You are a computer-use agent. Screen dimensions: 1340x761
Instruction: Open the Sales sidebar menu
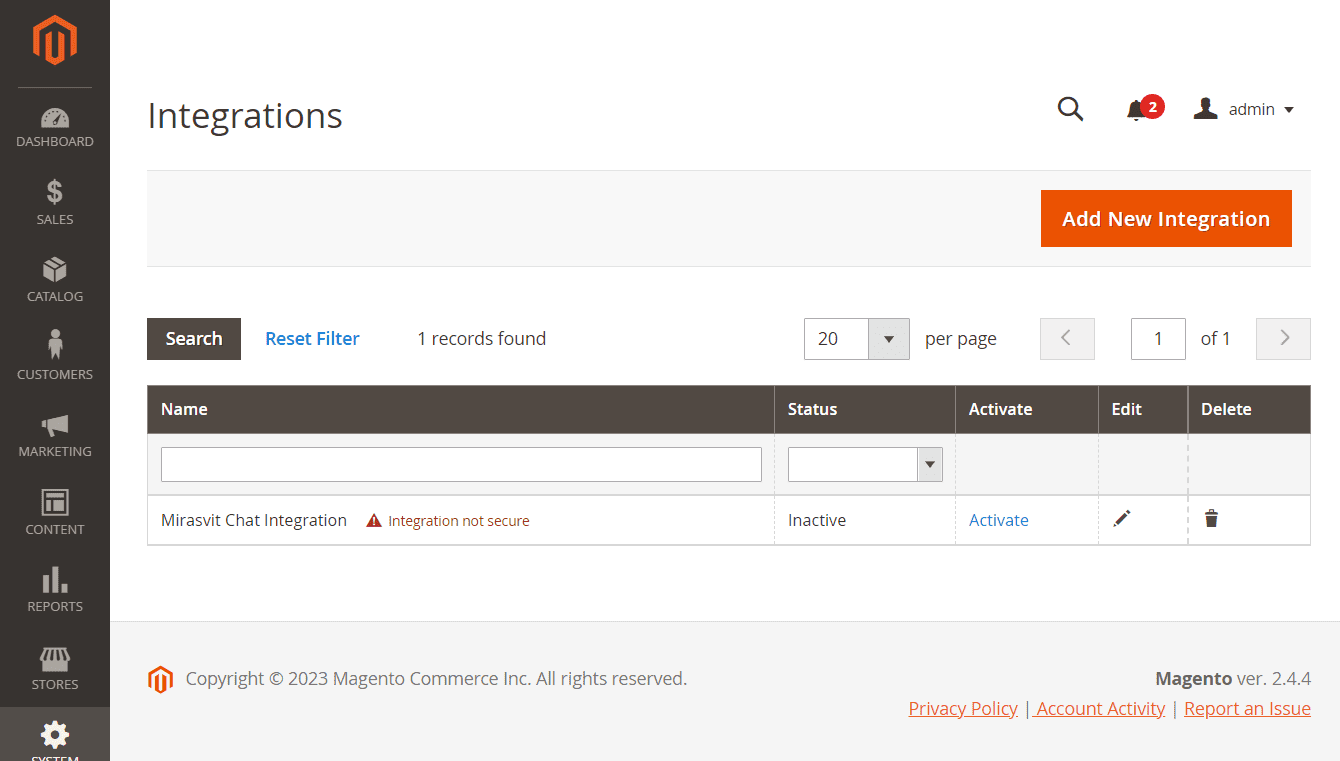[x=55, y=202]
